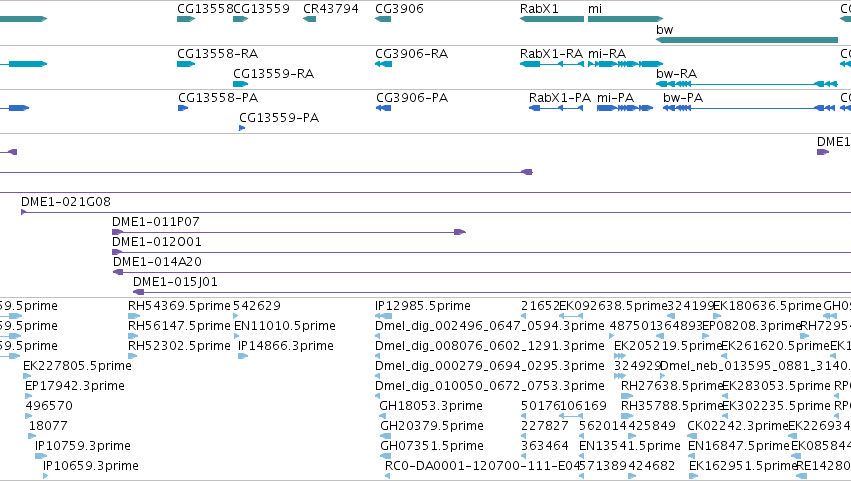Select the IP10659.3prime EST label
Screen dimensions: 851x481
[x=91, y=466]
